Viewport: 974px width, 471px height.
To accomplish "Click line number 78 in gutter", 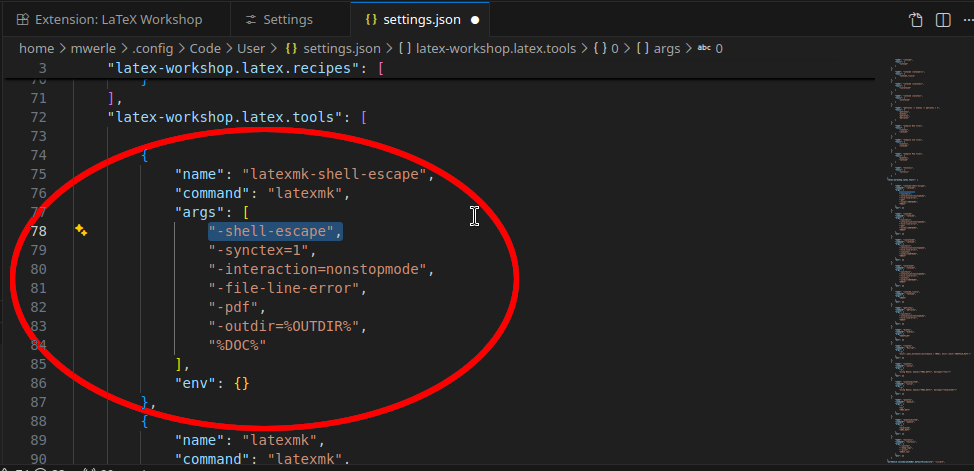I will pyautogui.click(x=39, y=231).
